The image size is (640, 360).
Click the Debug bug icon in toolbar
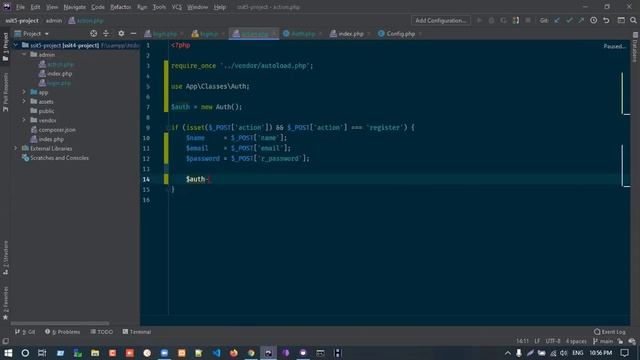coord(491,20)
